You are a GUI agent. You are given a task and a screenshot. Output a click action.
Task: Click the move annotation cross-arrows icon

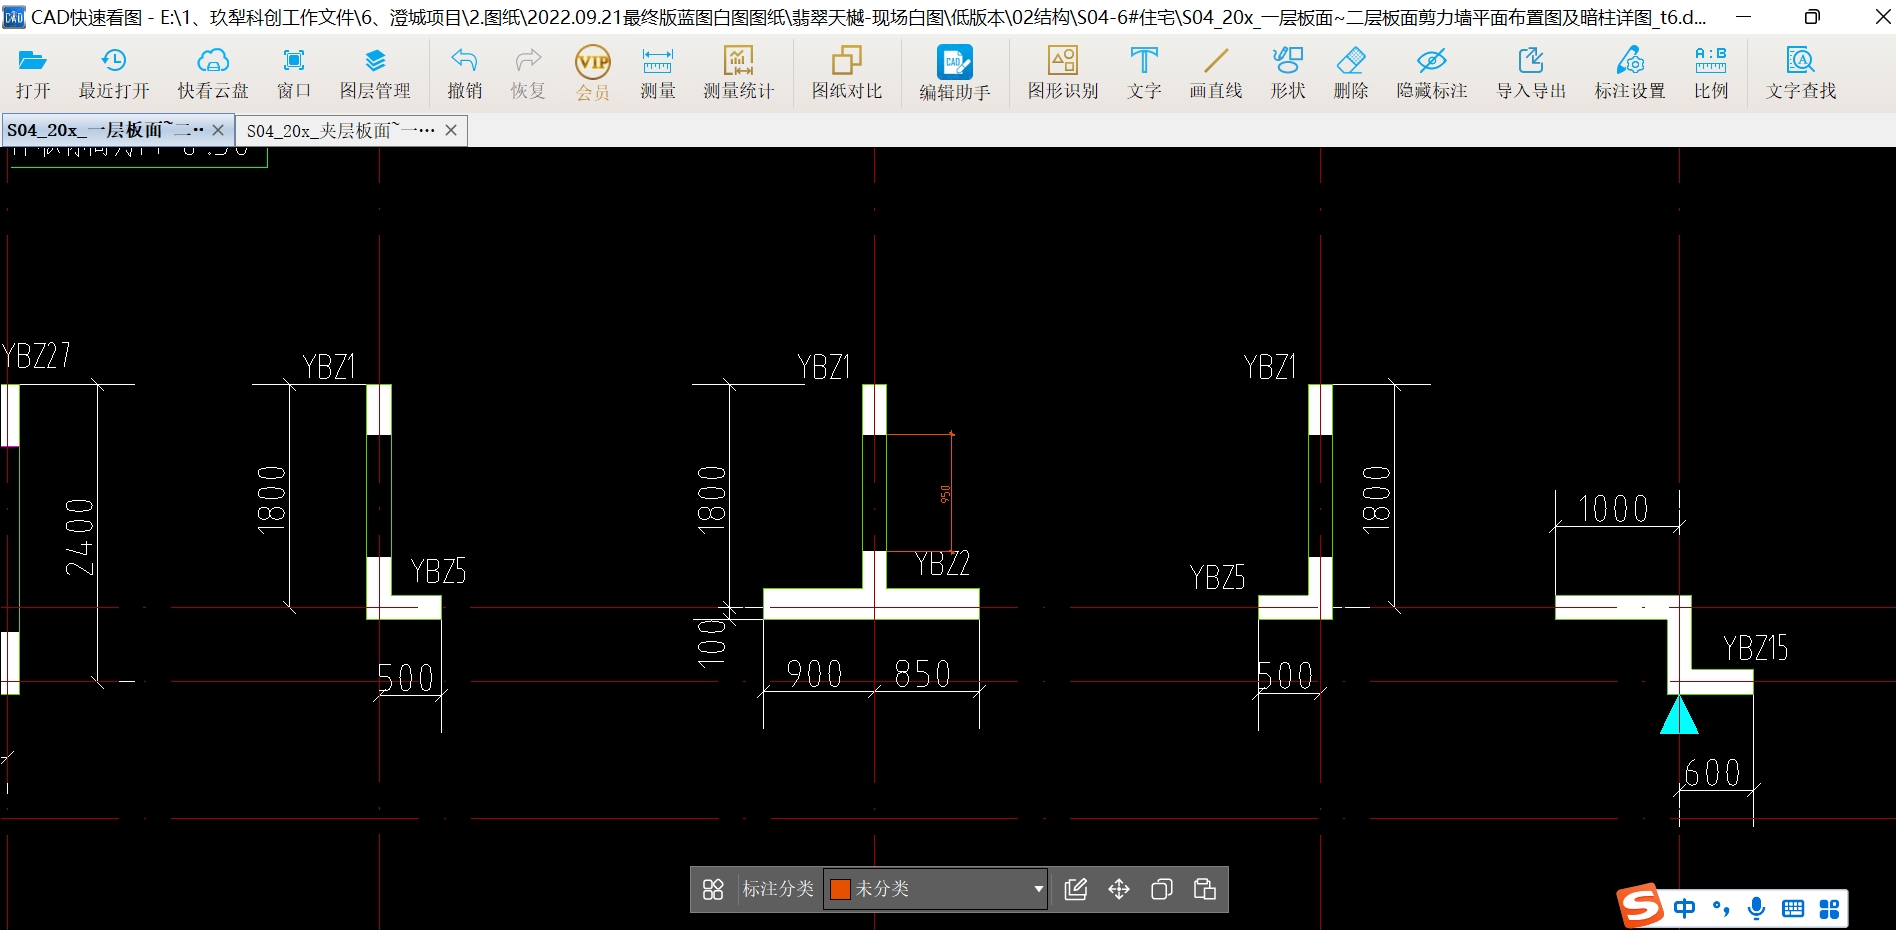pos(1119,889)
